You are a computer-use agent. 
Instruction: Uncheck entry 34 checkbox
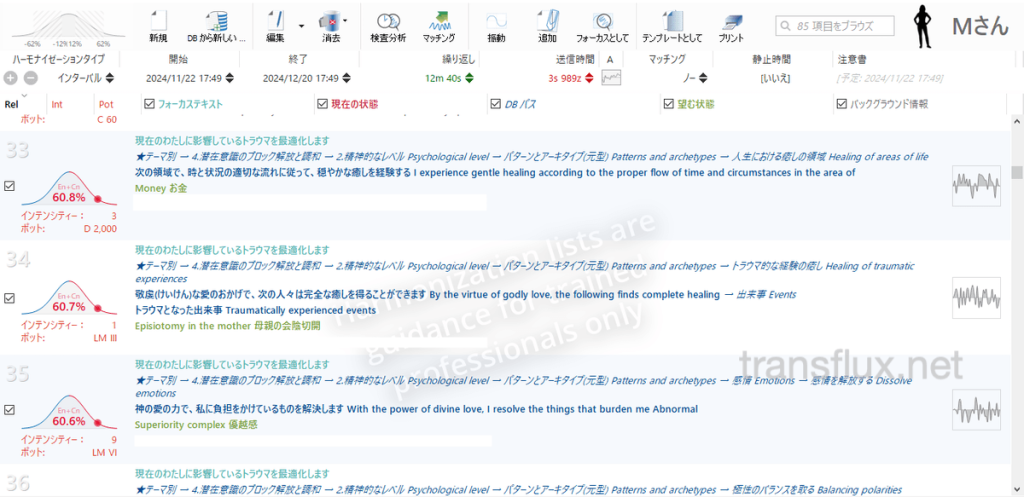click(9, 298)
